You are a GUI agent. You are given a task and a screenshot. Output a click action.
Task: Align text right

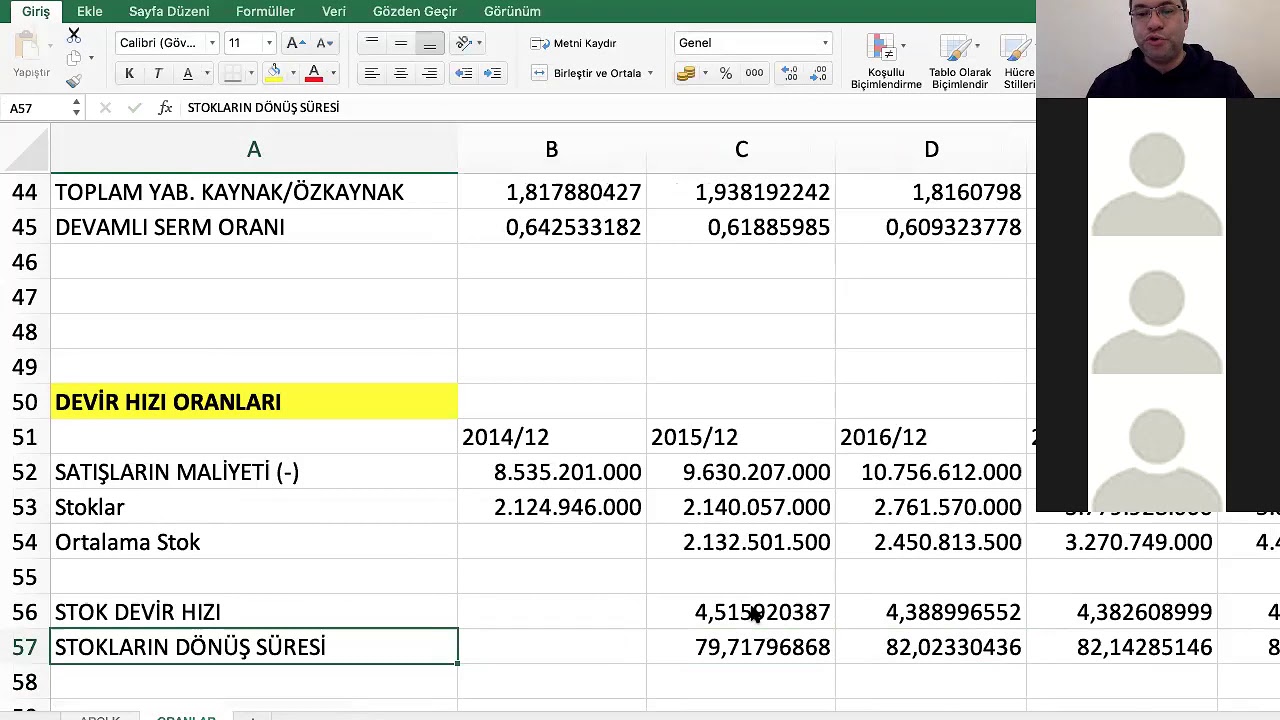click(x=430, y=73)
